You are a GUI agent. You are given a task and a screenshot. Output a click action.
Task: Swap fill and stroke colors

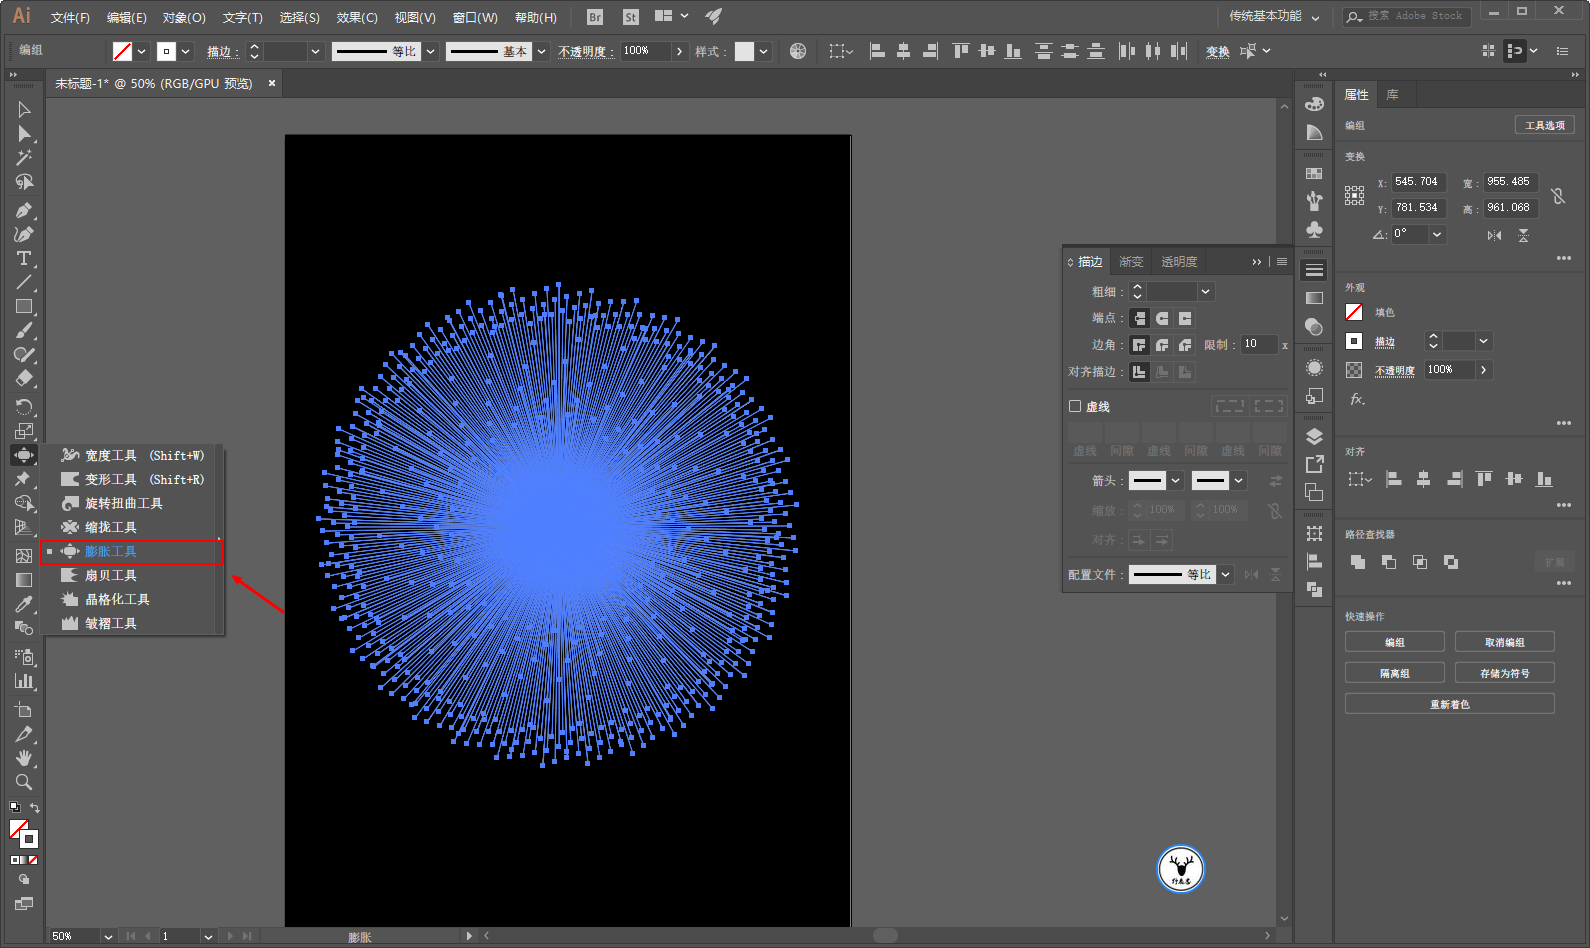pos(35,808)
